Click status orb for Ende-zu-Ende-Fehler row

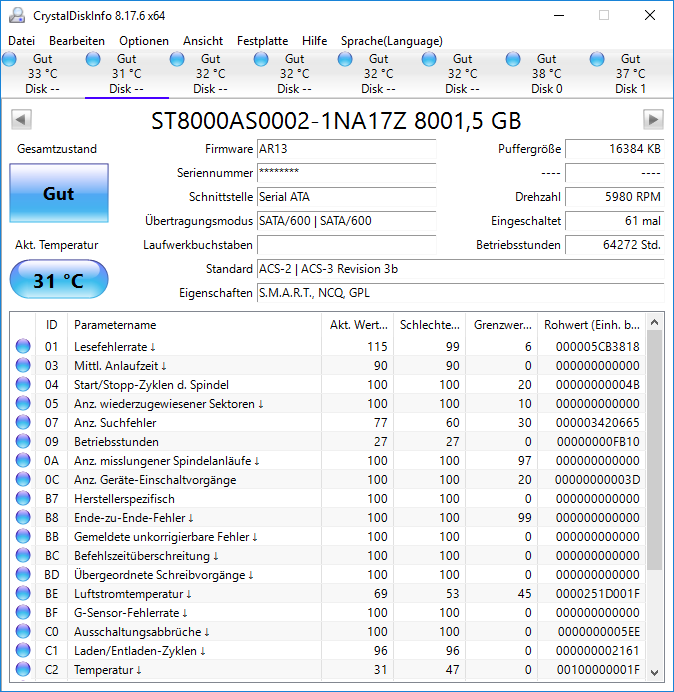[23, 517]
